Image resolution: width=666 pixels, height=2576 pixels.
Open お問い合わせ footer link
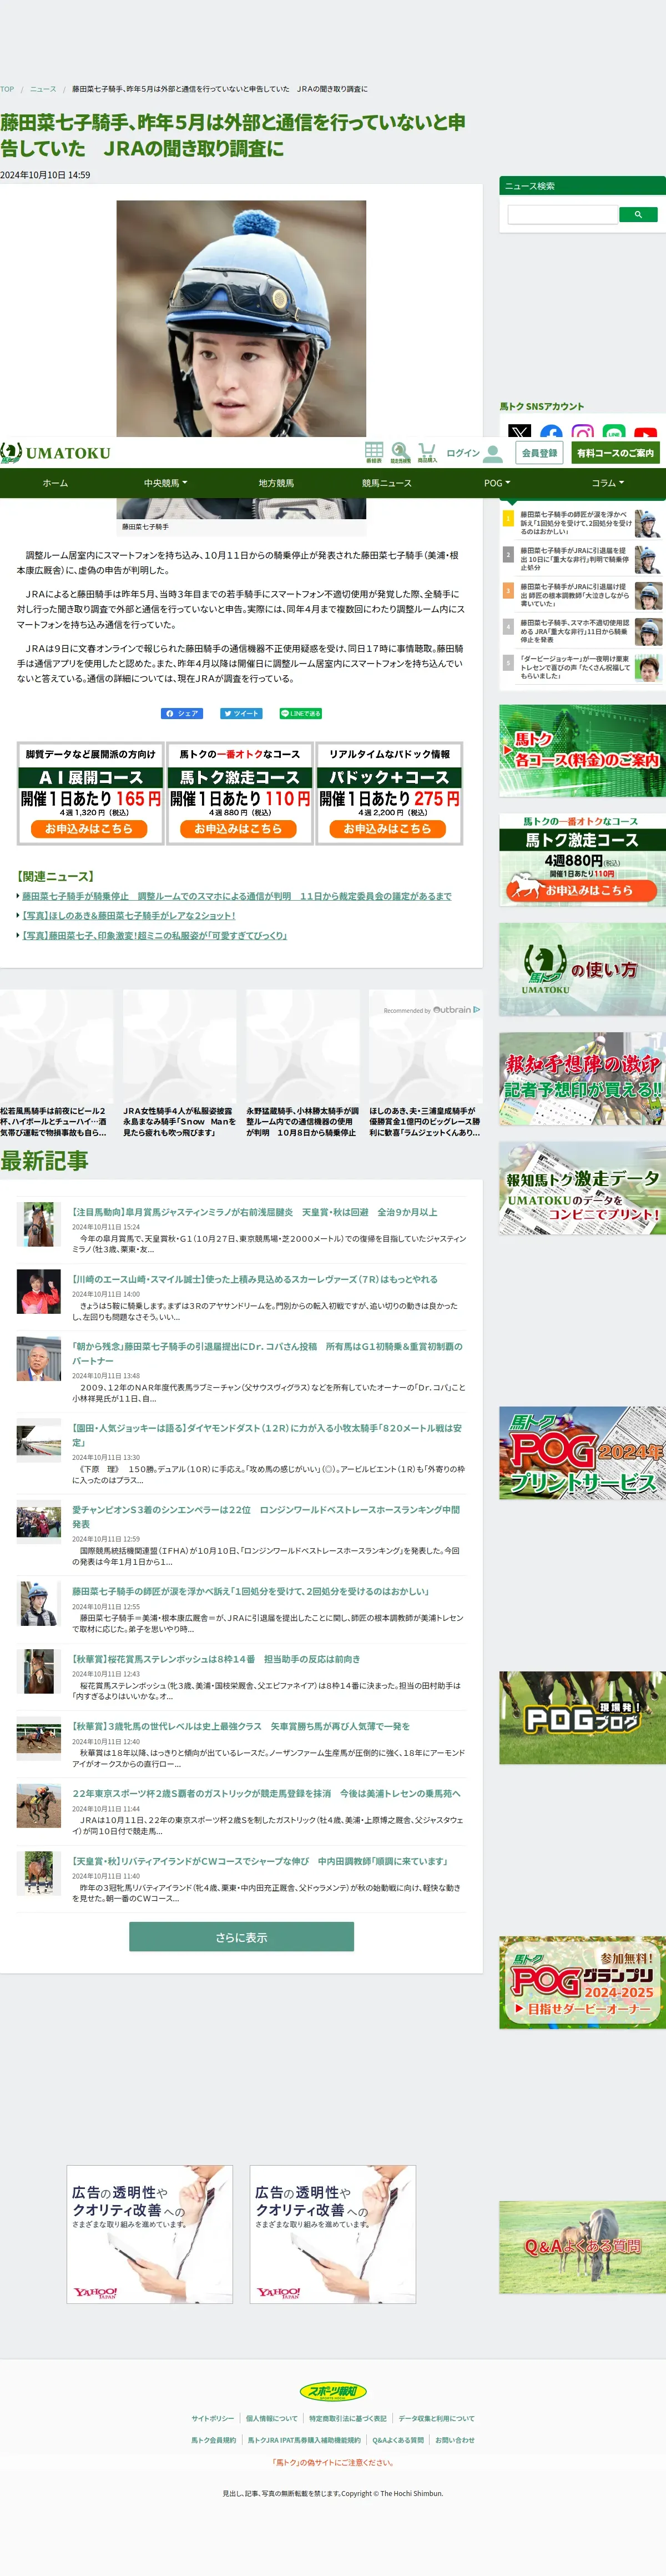455,2440
